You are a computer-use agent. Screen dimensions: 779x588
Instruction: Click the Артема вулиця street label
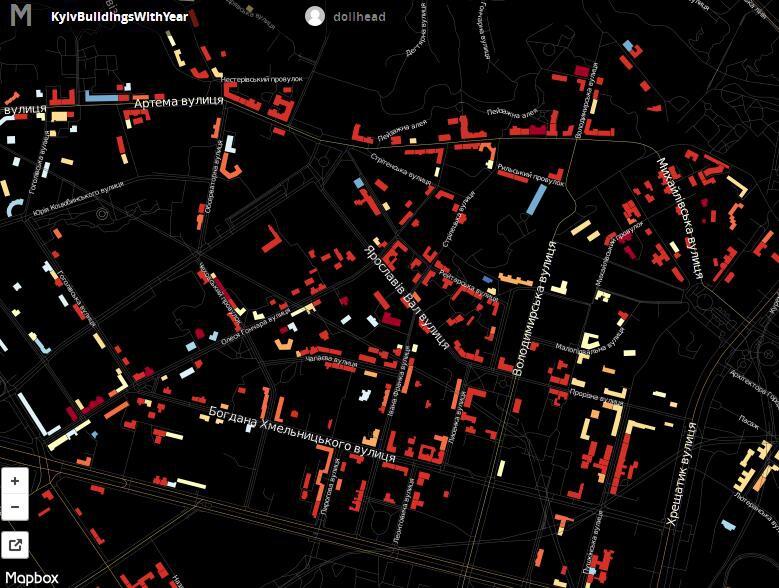pos(177,102)
